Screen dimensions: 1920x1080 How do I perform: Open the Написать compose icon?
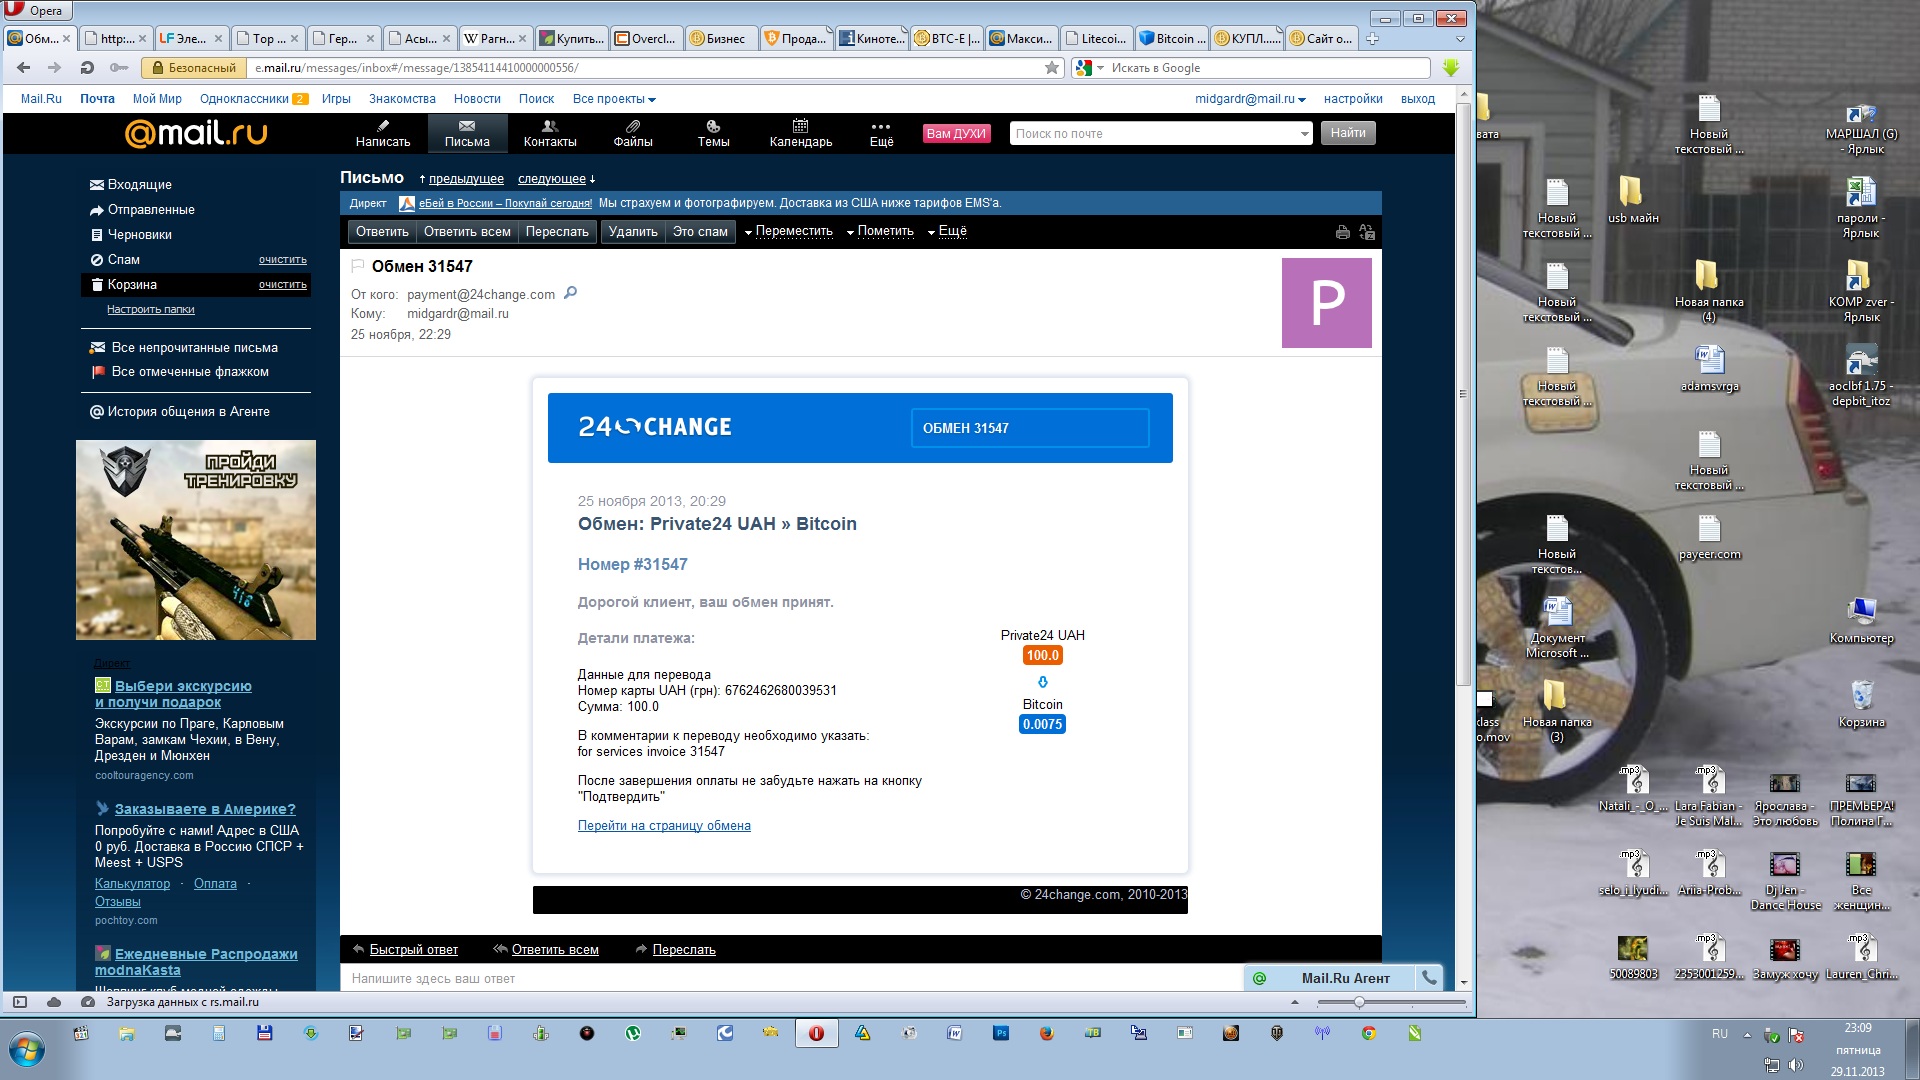(383, 133)
